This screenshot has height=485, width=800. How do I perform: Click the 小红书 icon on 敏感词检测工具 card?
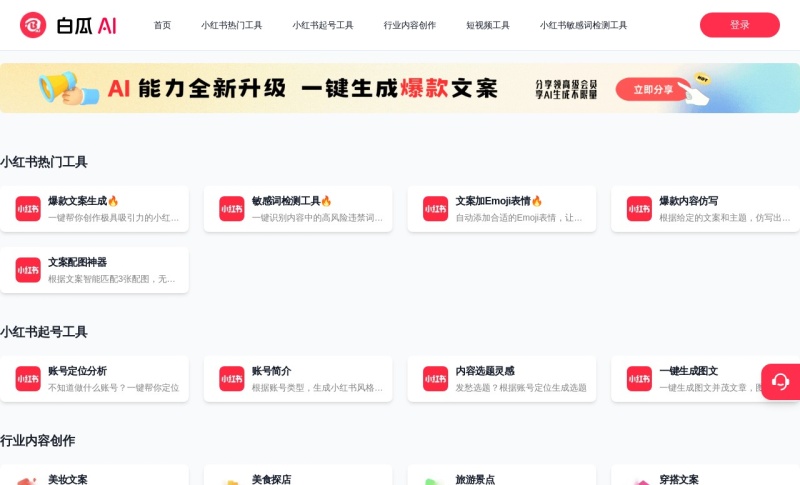(x=232, y=209)
